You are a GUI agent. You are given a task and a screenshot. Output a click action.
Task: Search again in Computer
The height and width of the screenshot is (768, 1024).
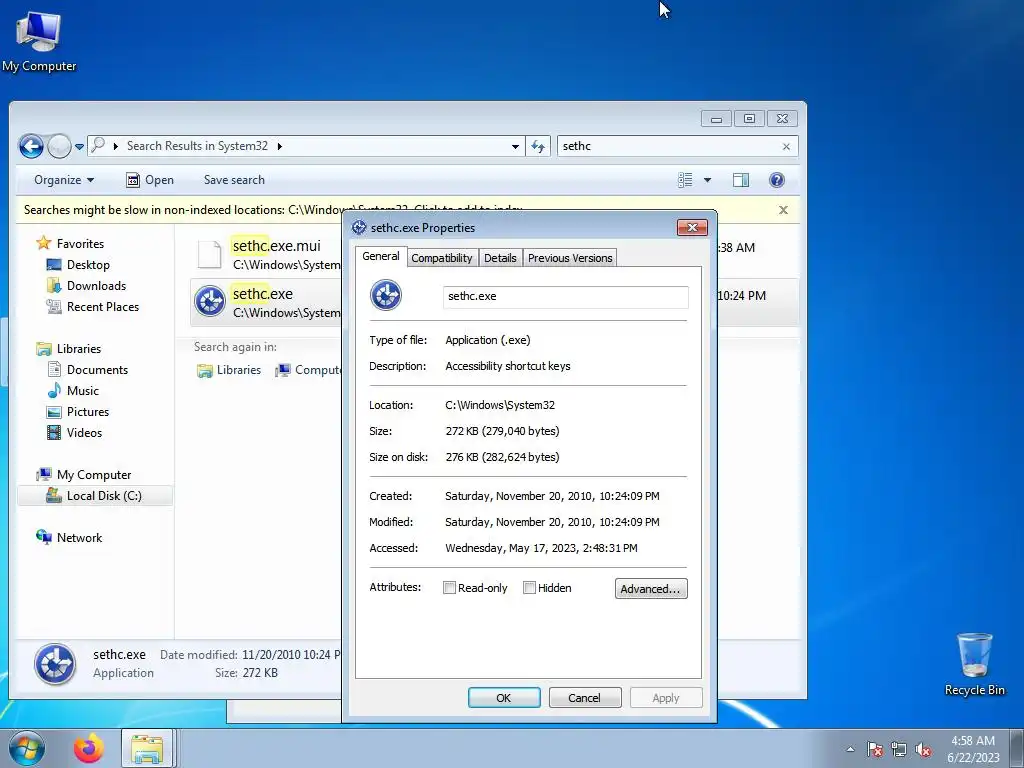[x=308, y=370]
